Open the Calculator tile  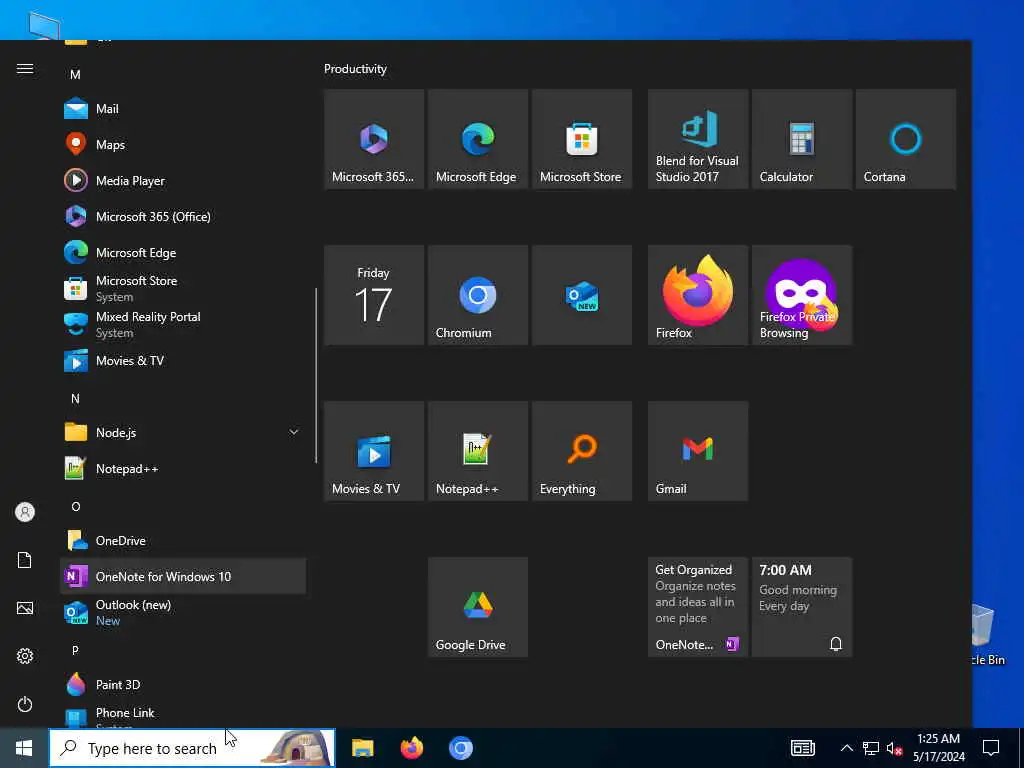point(801,139)
